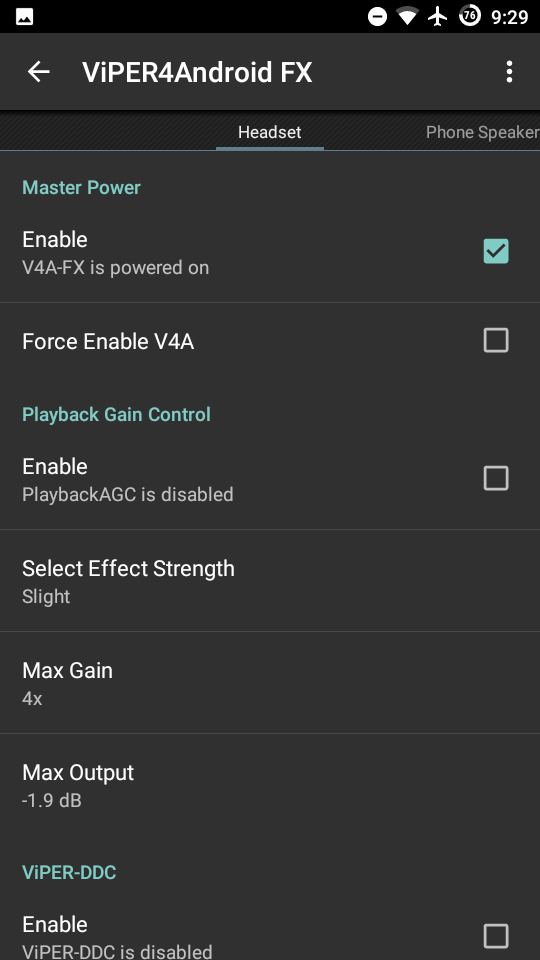This screenshot has width=540, height=960.
Task: Check the Force Enable V4A checkbox
Action: [x=496, y=340]
